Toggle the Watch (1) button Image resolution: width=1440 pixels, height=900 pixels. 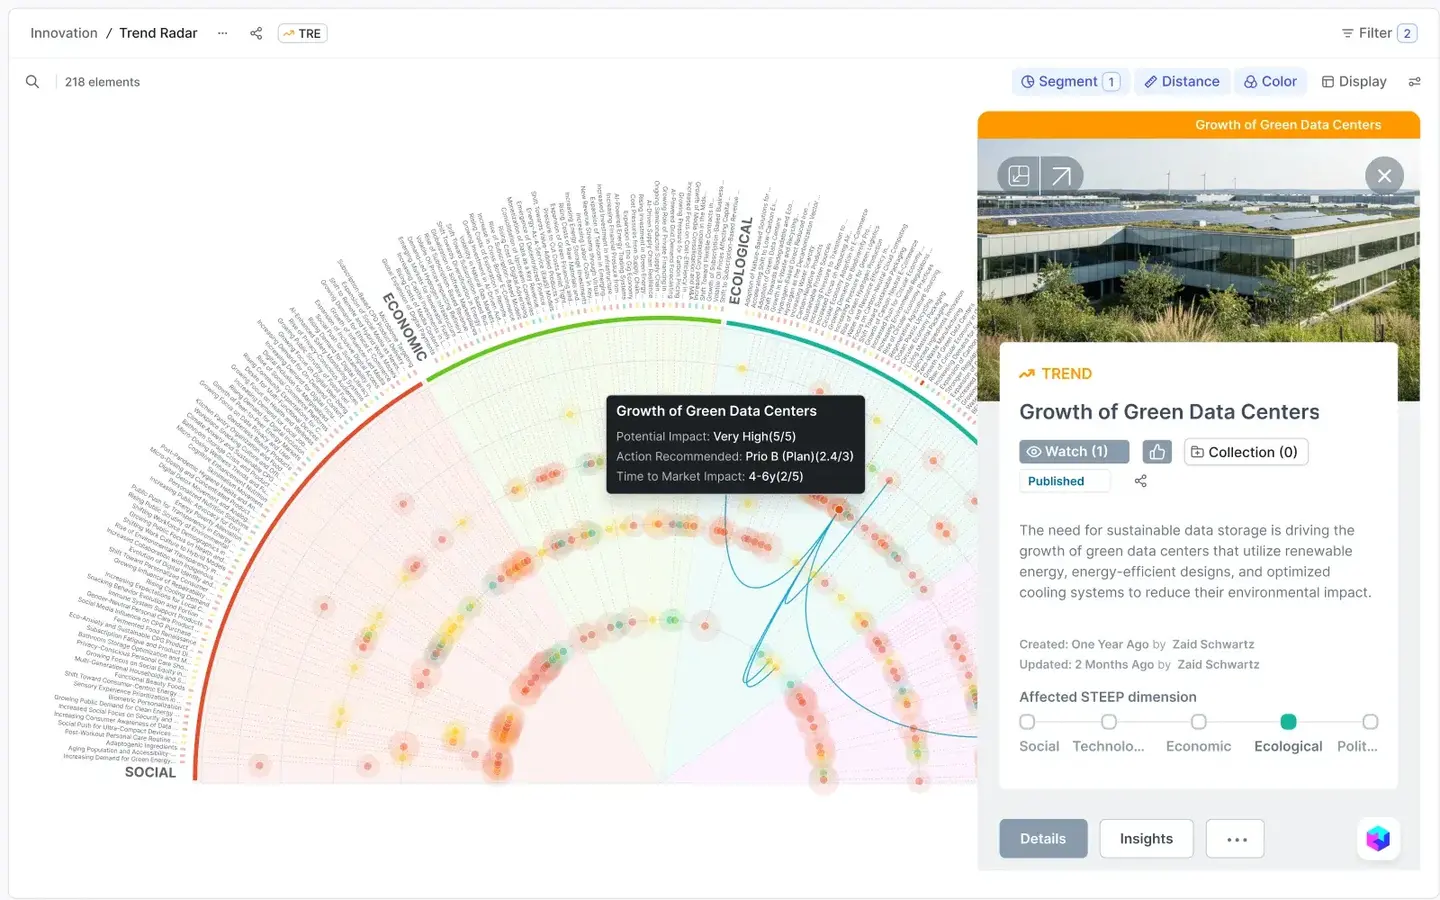point(1074,452)
